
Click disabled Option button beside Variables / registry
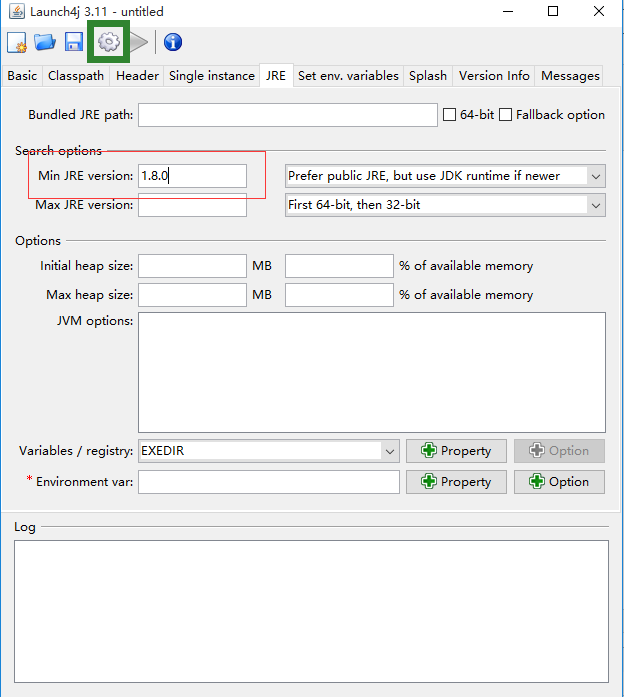pos(559,451)
